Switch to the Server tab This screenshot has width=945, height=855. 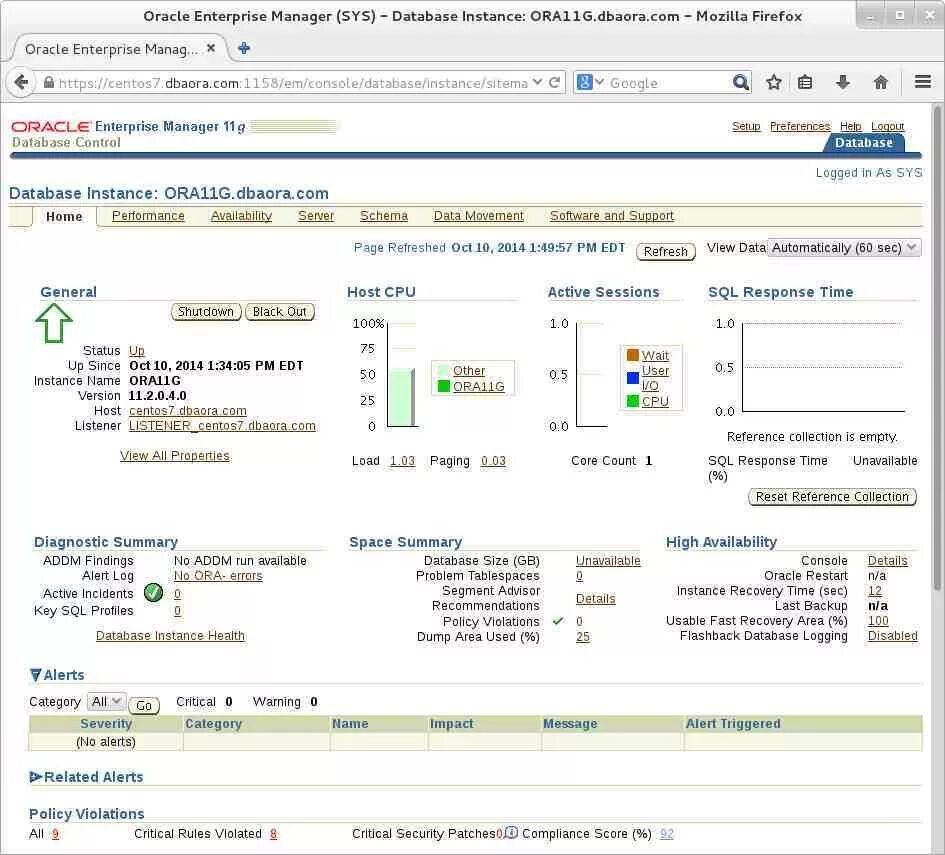(x=316, y=216)
